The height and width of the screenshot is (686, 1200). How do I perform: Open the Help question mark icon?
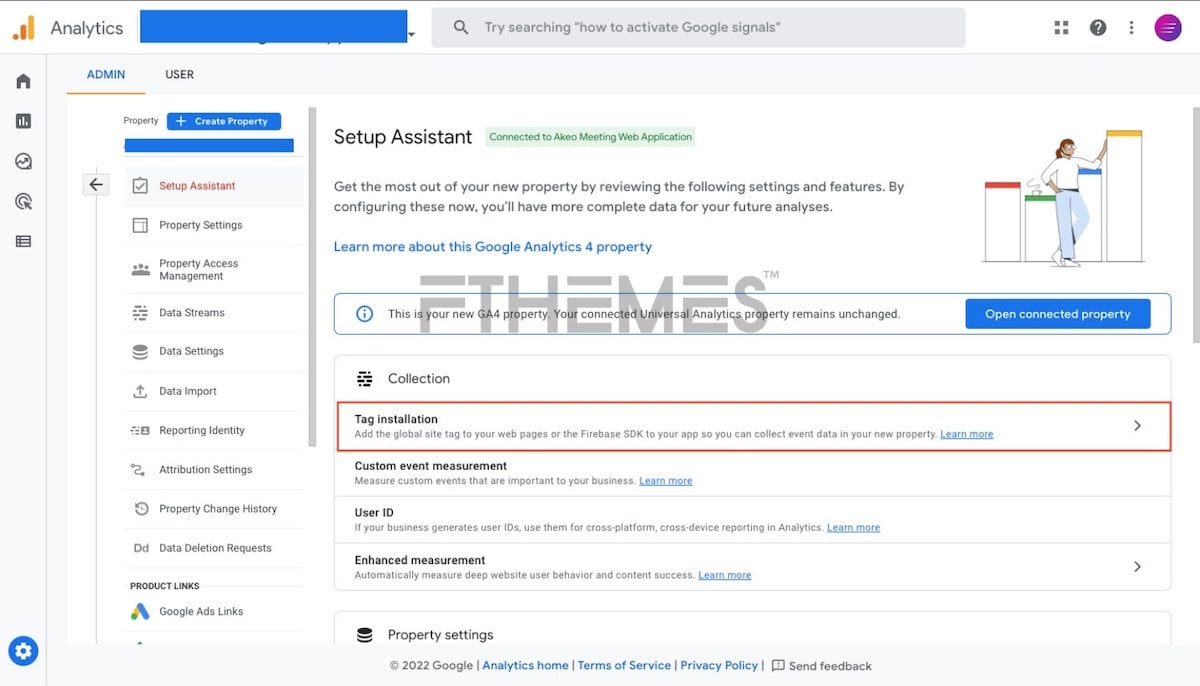(1098, 28)
